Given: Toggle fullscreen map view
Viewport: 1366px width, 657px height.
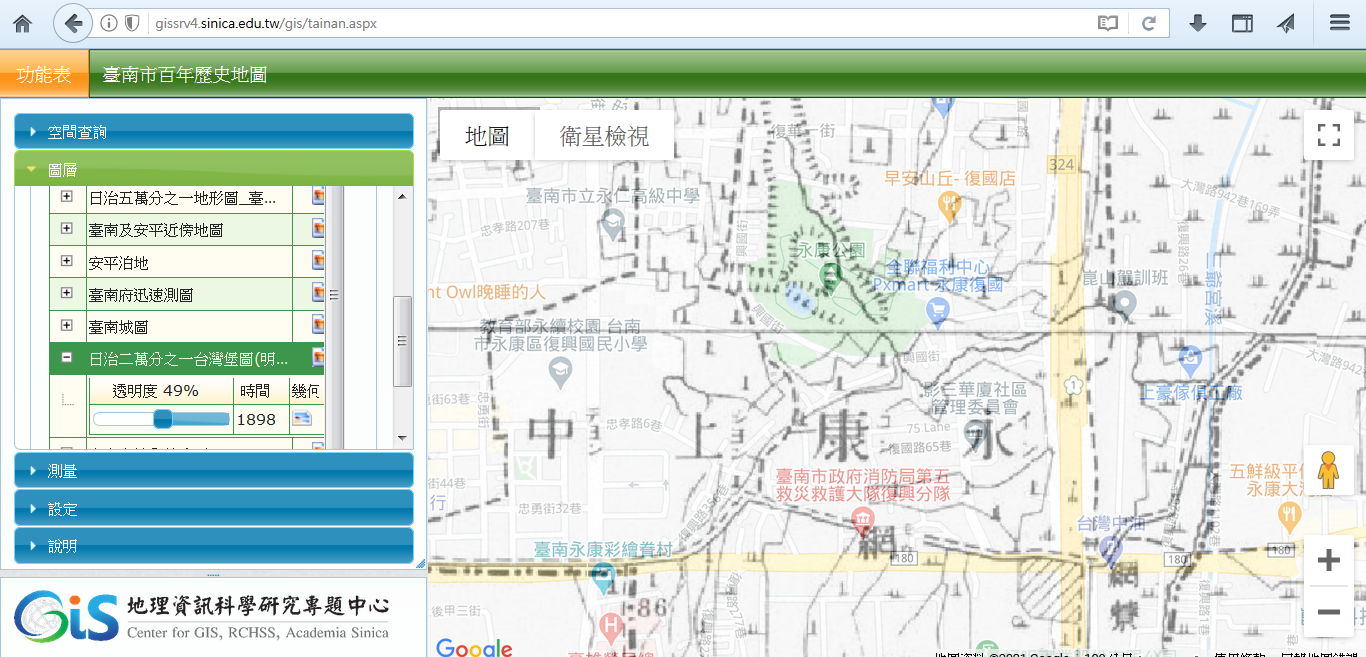Looking at the screenshot, I should tap(1328, 135).
